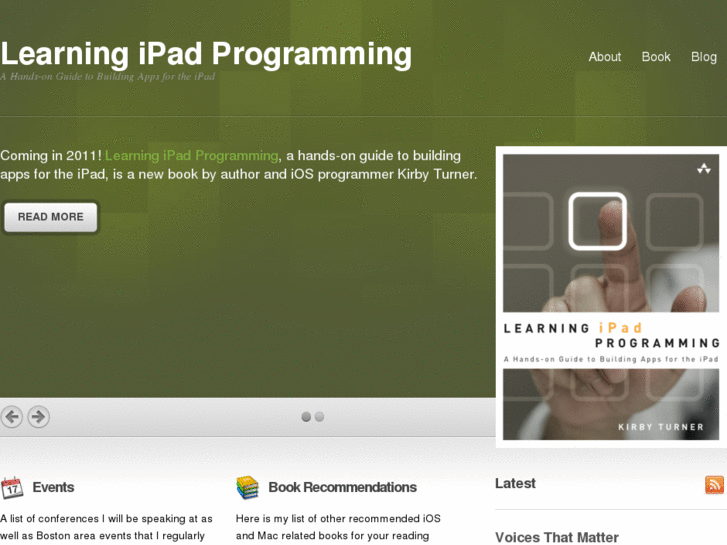The height and width of the screenshot is (545, 727).
Task: Open the Voices That Matter post
Action: 557,537
